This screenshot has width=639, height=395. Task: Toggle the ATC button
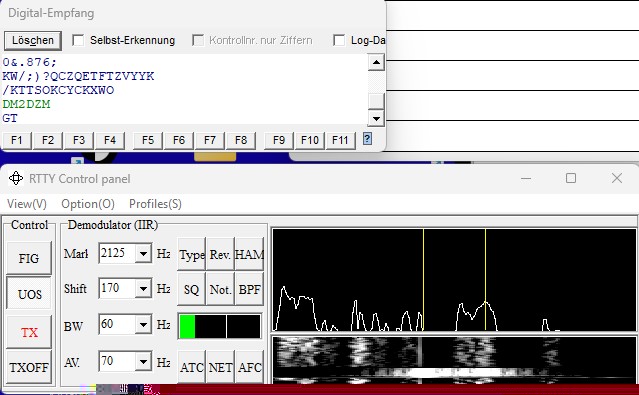coord(192,367)
